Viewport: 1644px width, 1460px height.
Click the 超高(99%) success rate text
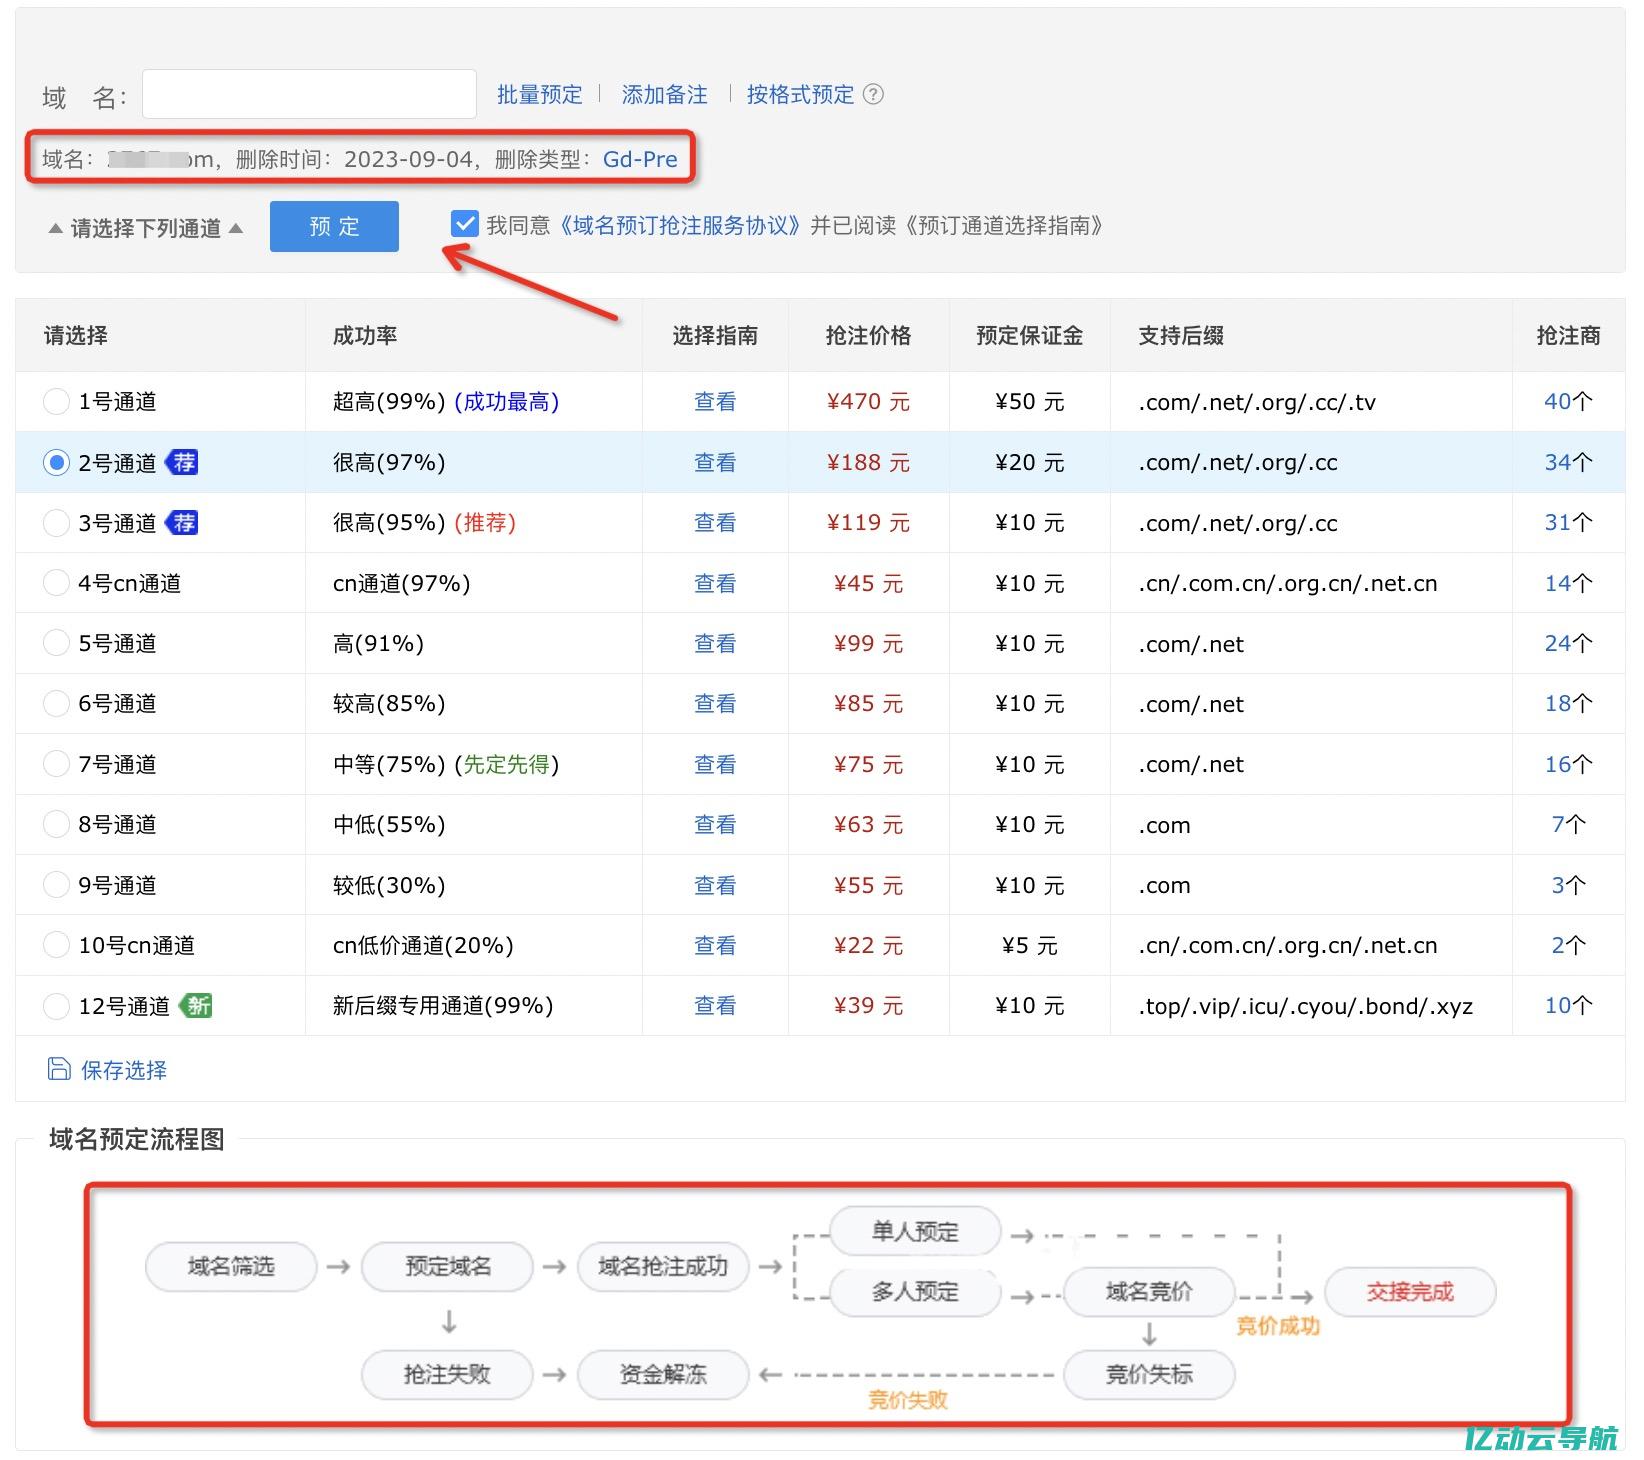click(x=389, y=401)
